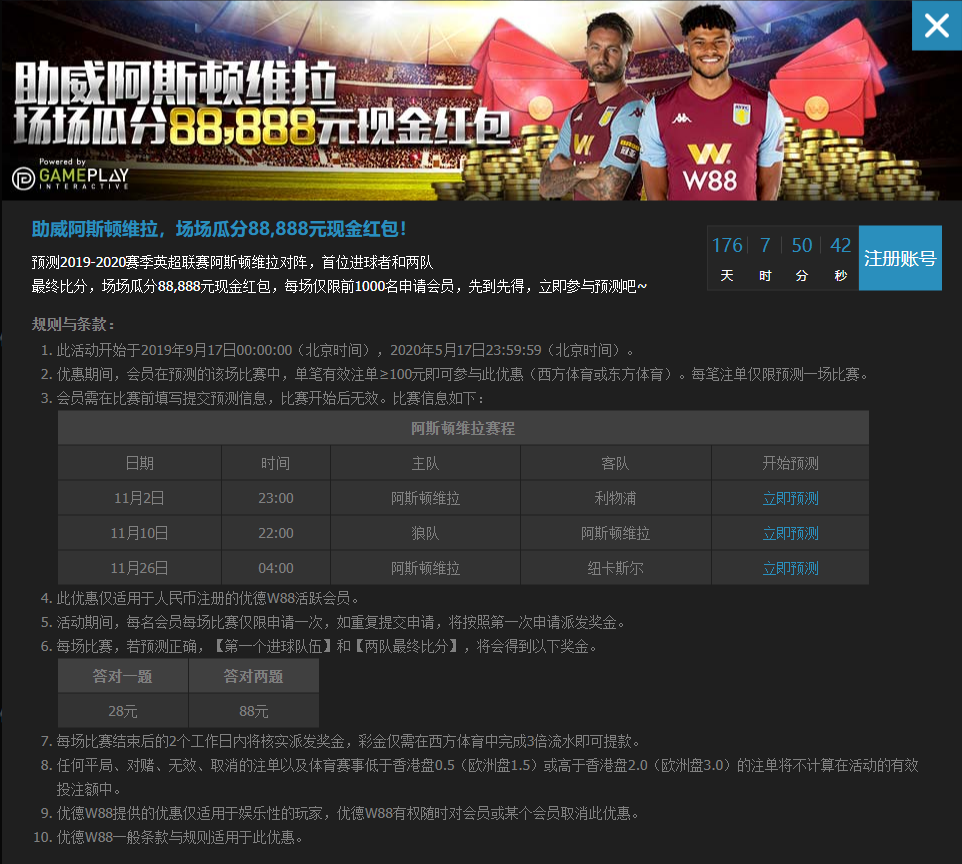Screen dimensions: 962x864
Task: Click the 28元 prize cell
Action: pyautogui.click(x=123, y=711)
